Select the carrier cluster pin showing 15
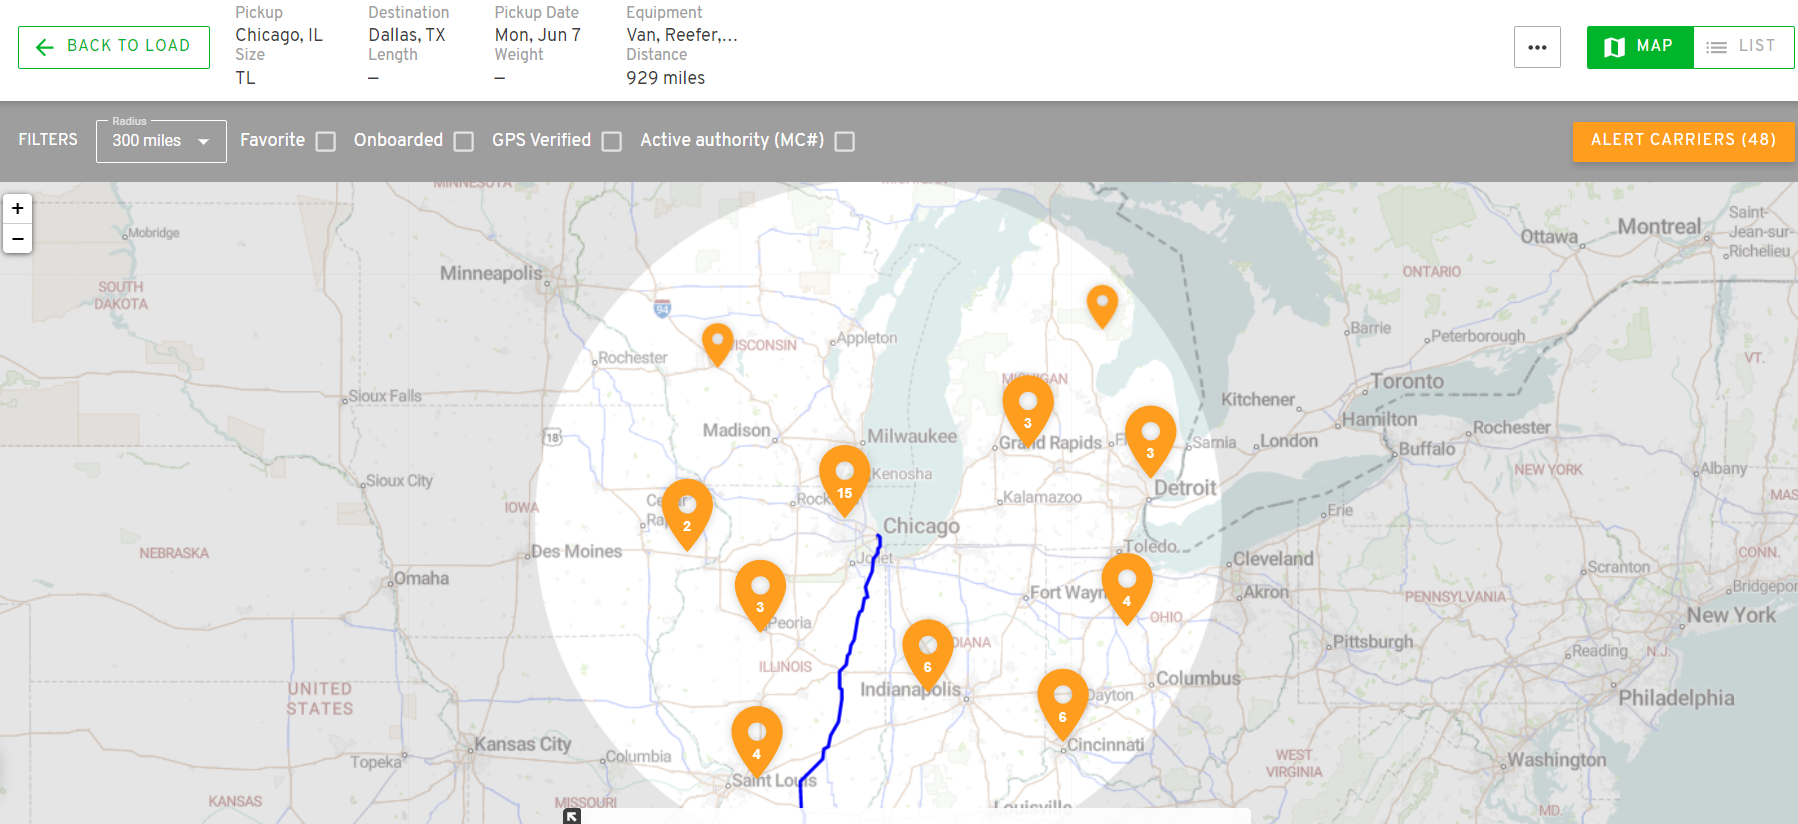Viewport: 1798px width, 824px height. click(845, 480)
